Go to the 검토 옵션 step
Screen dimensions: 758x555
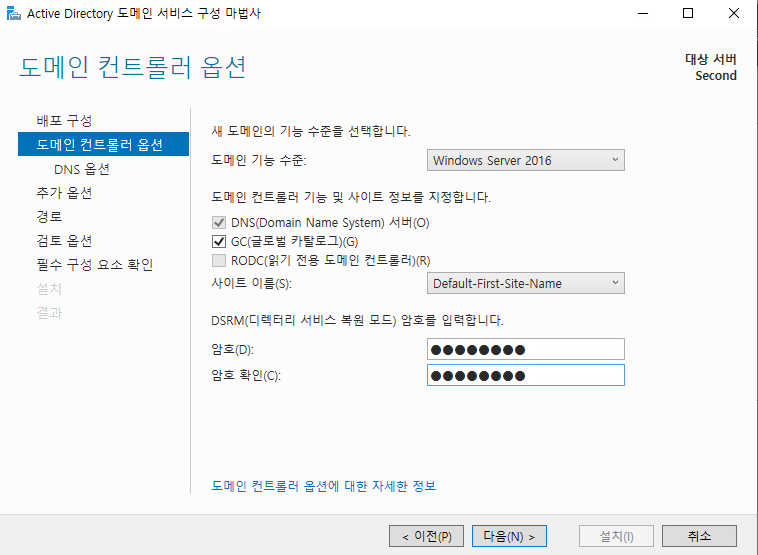pos(64,240)
